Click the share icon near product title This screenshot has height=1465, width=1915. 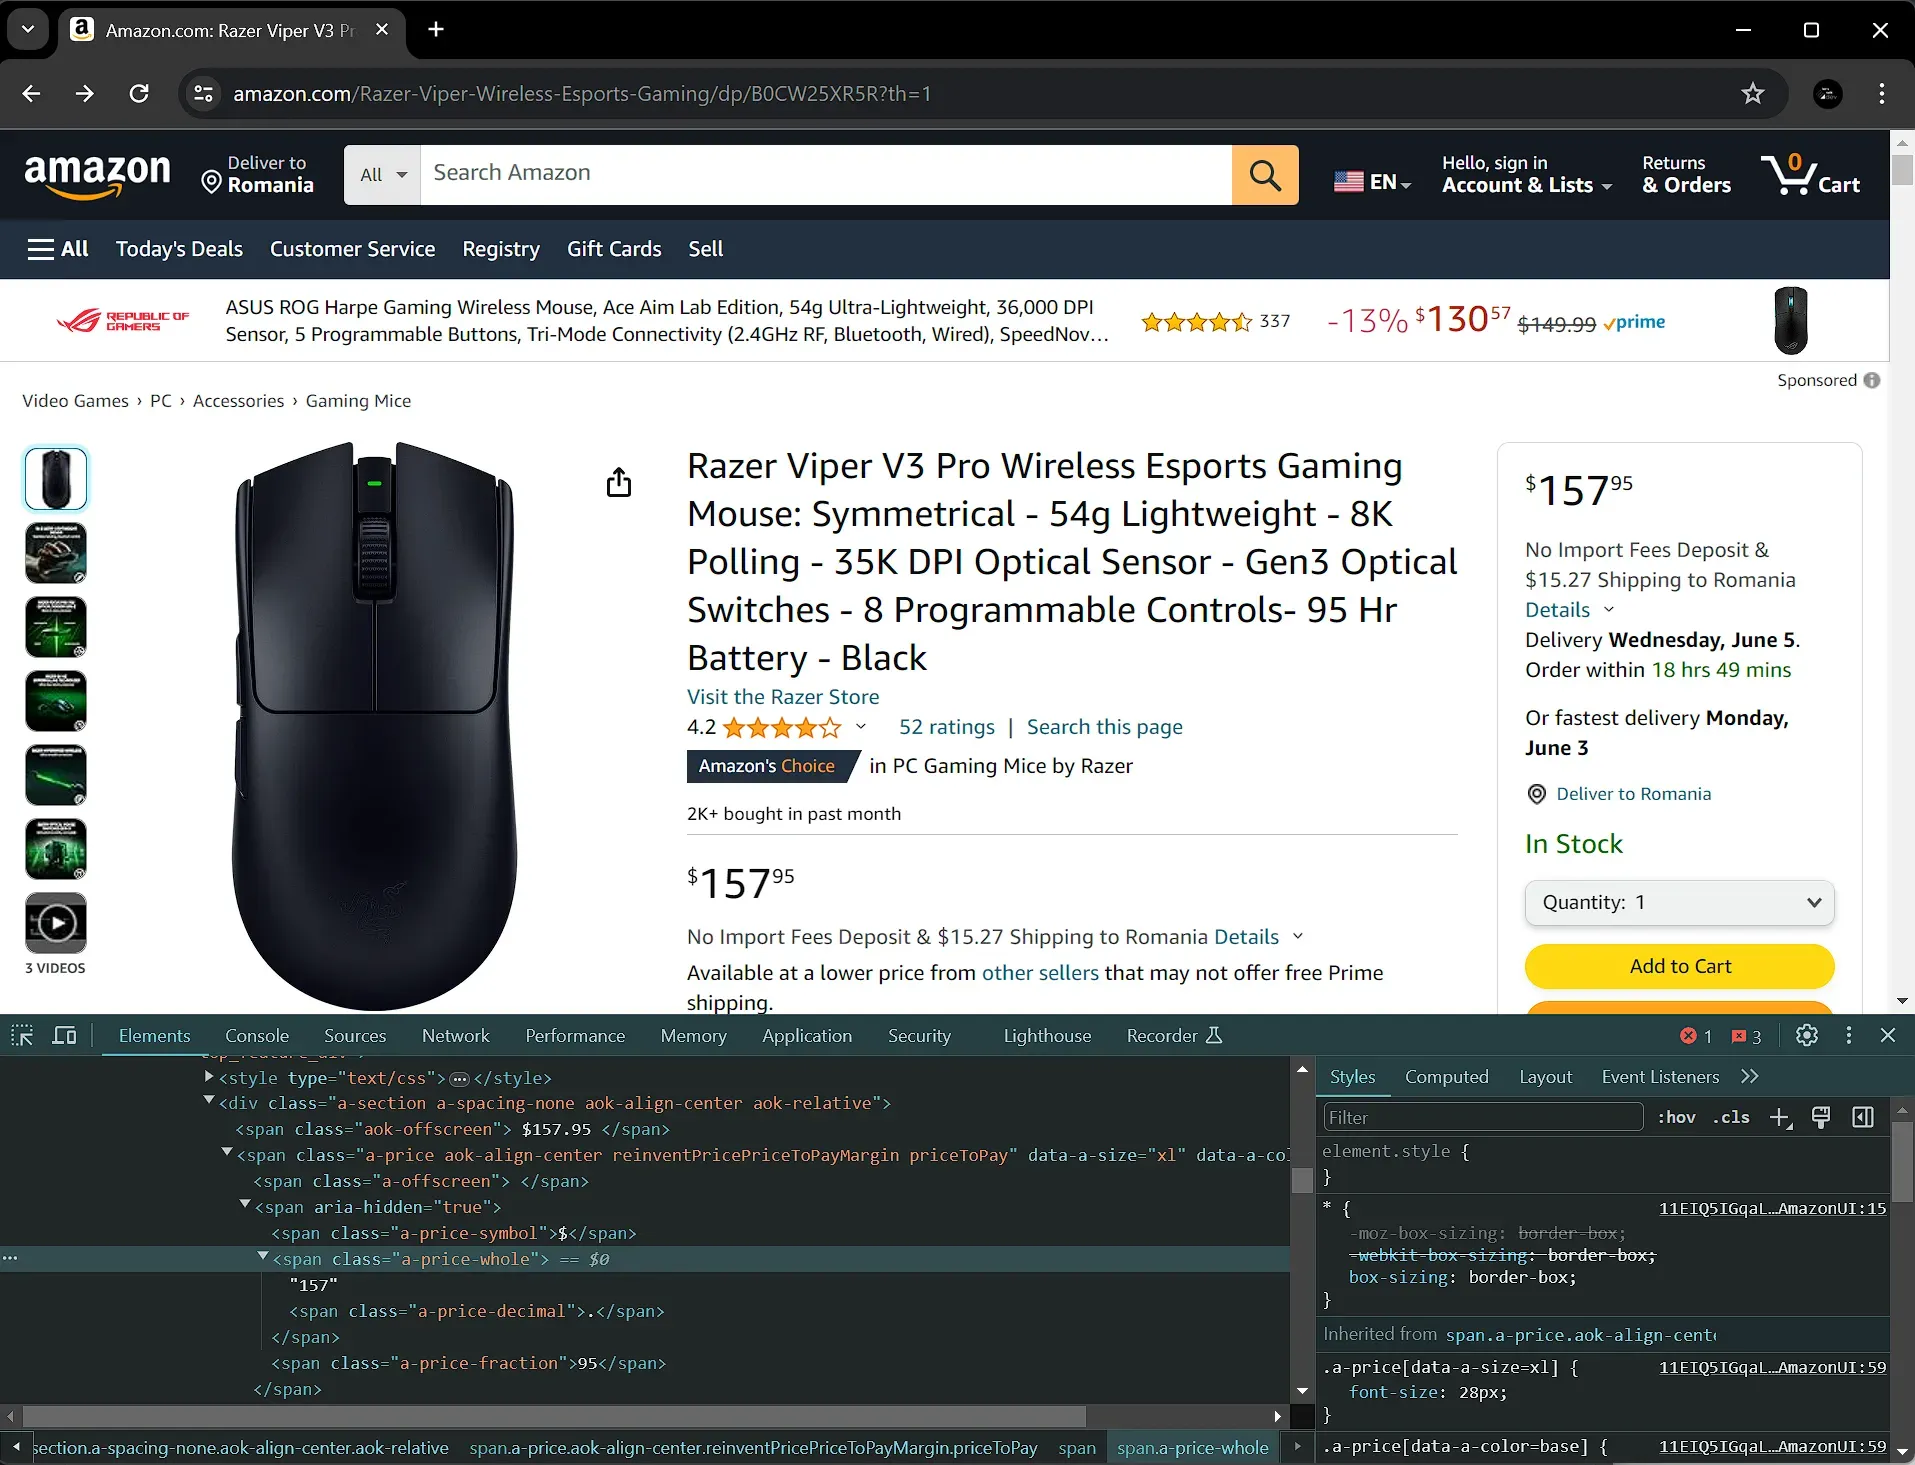point(619,481)
